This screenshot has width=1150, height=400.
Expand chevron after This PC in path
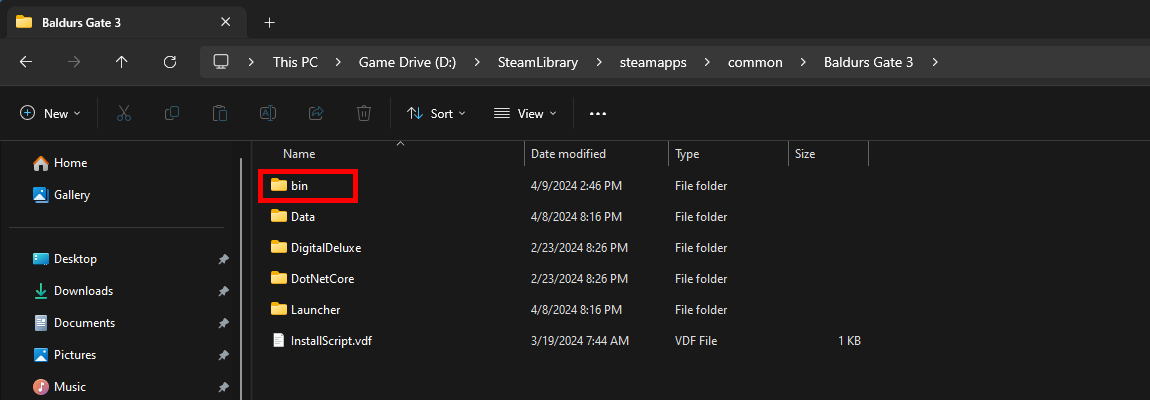click(x=338, y=62)
